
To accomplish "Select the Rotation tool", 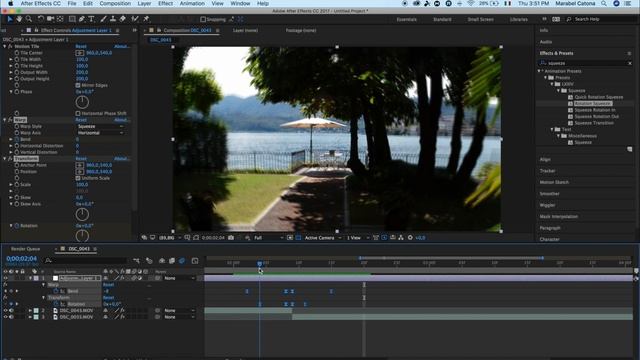I will 41,19.
